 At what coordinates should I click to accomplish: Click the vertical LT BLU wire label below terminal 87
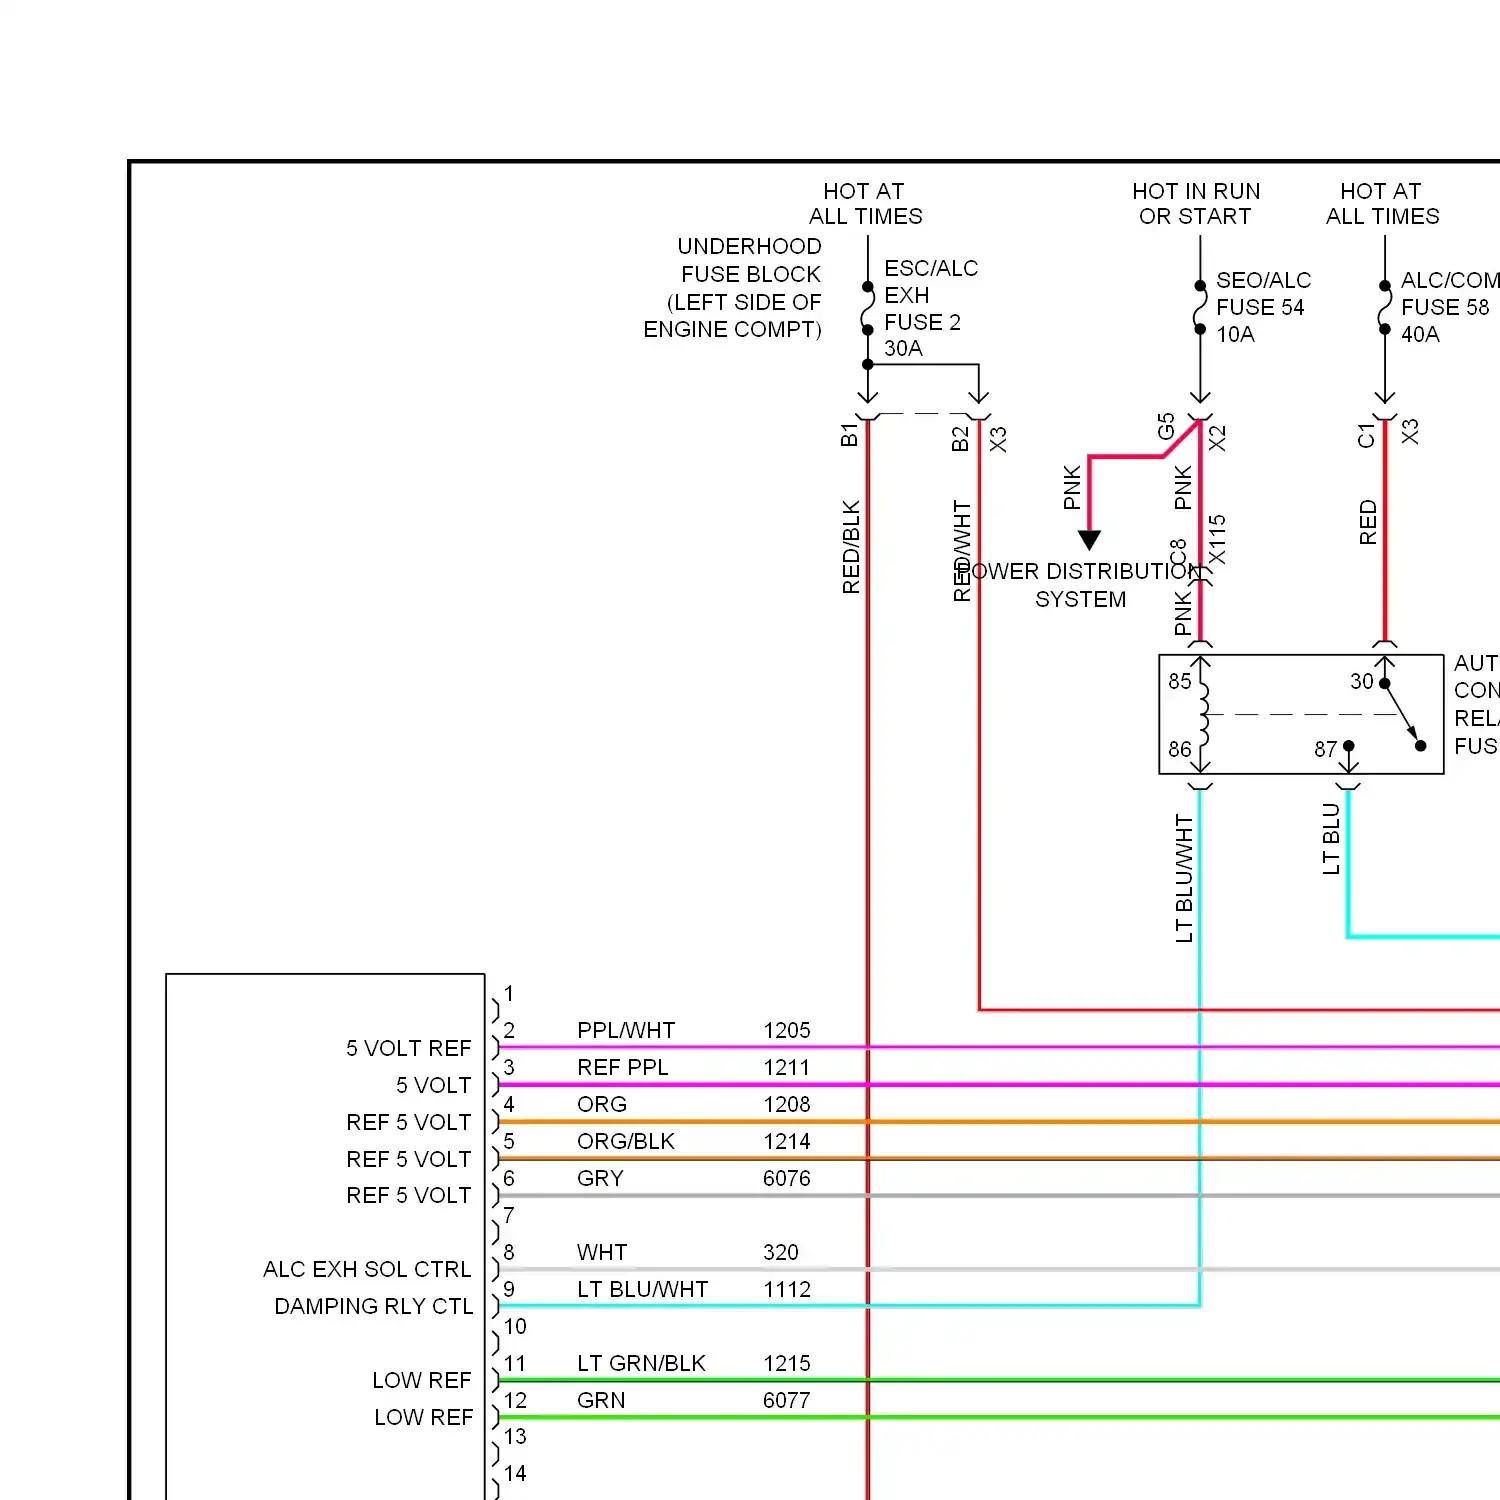pos(1331,839)
